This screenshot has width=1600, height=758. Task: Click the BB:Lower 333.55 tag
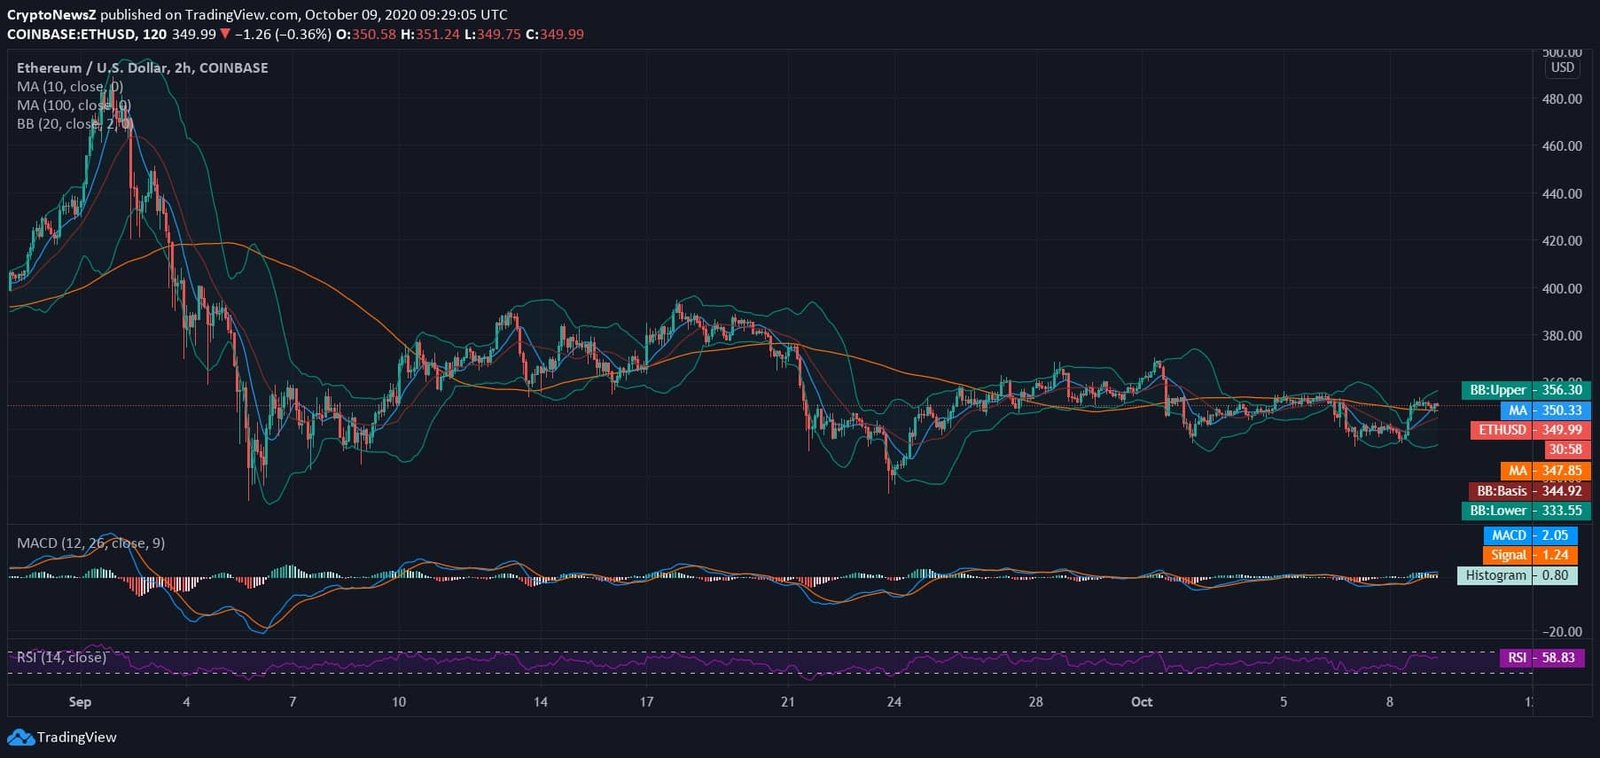point(1525,511)
